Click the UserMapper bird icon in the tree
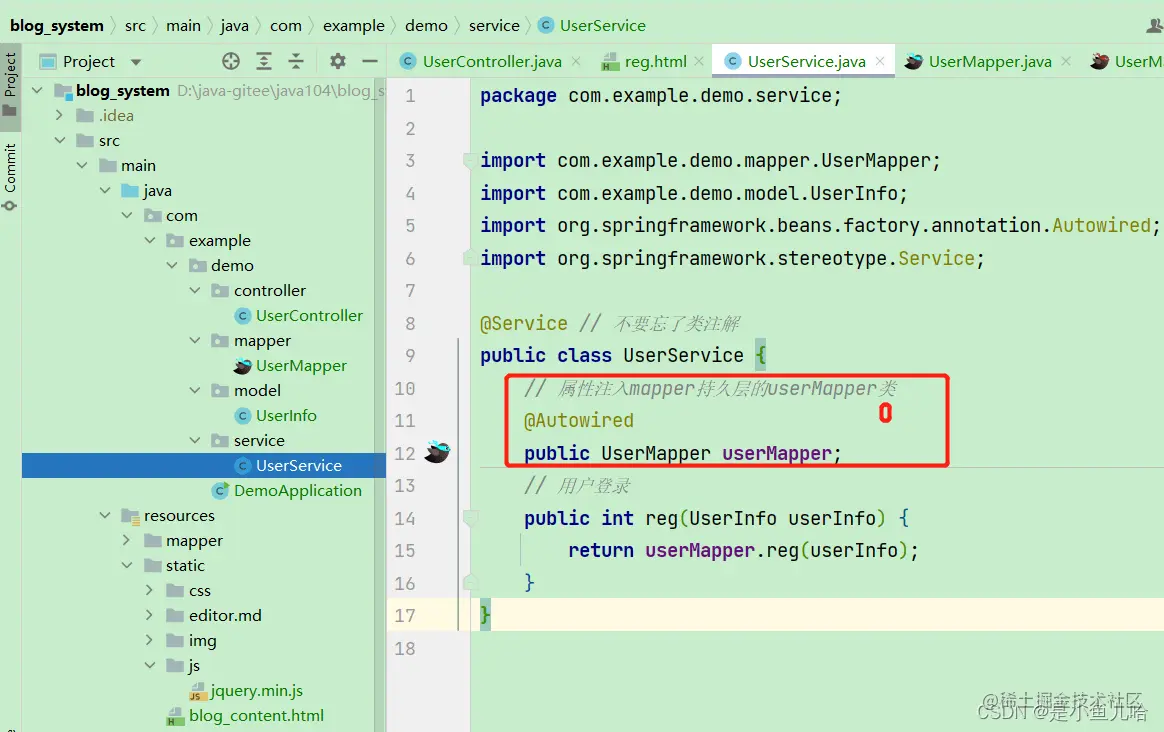The image size is (1164, 732). [242, 365]
